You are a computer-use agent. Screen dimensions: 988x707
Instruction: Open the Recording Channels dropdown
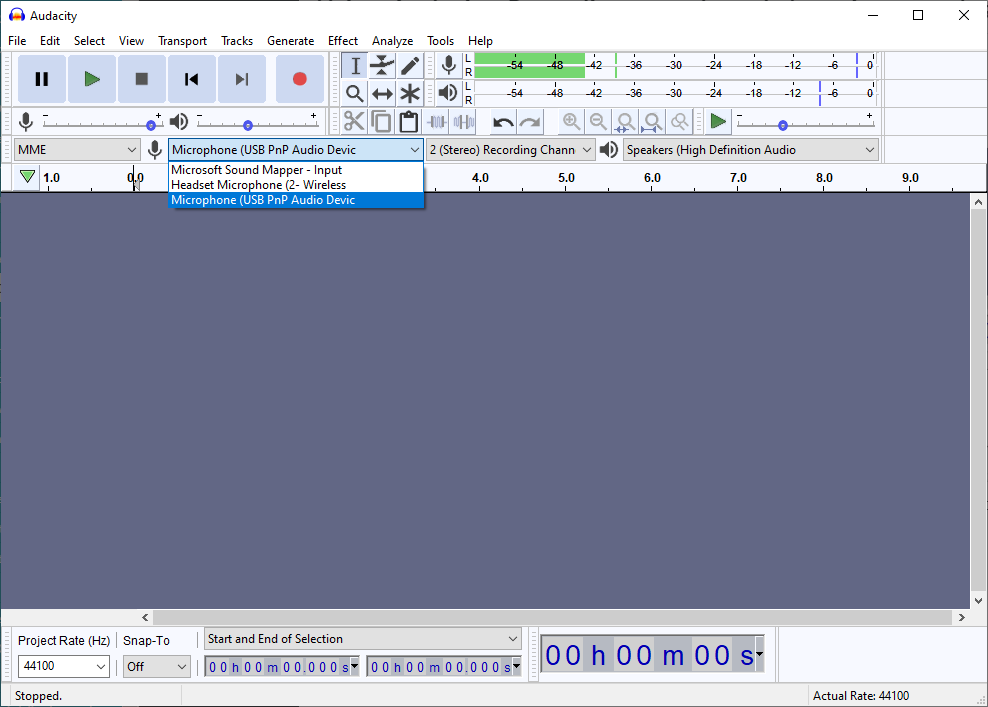pyautogui.click(x=510, y=150)
